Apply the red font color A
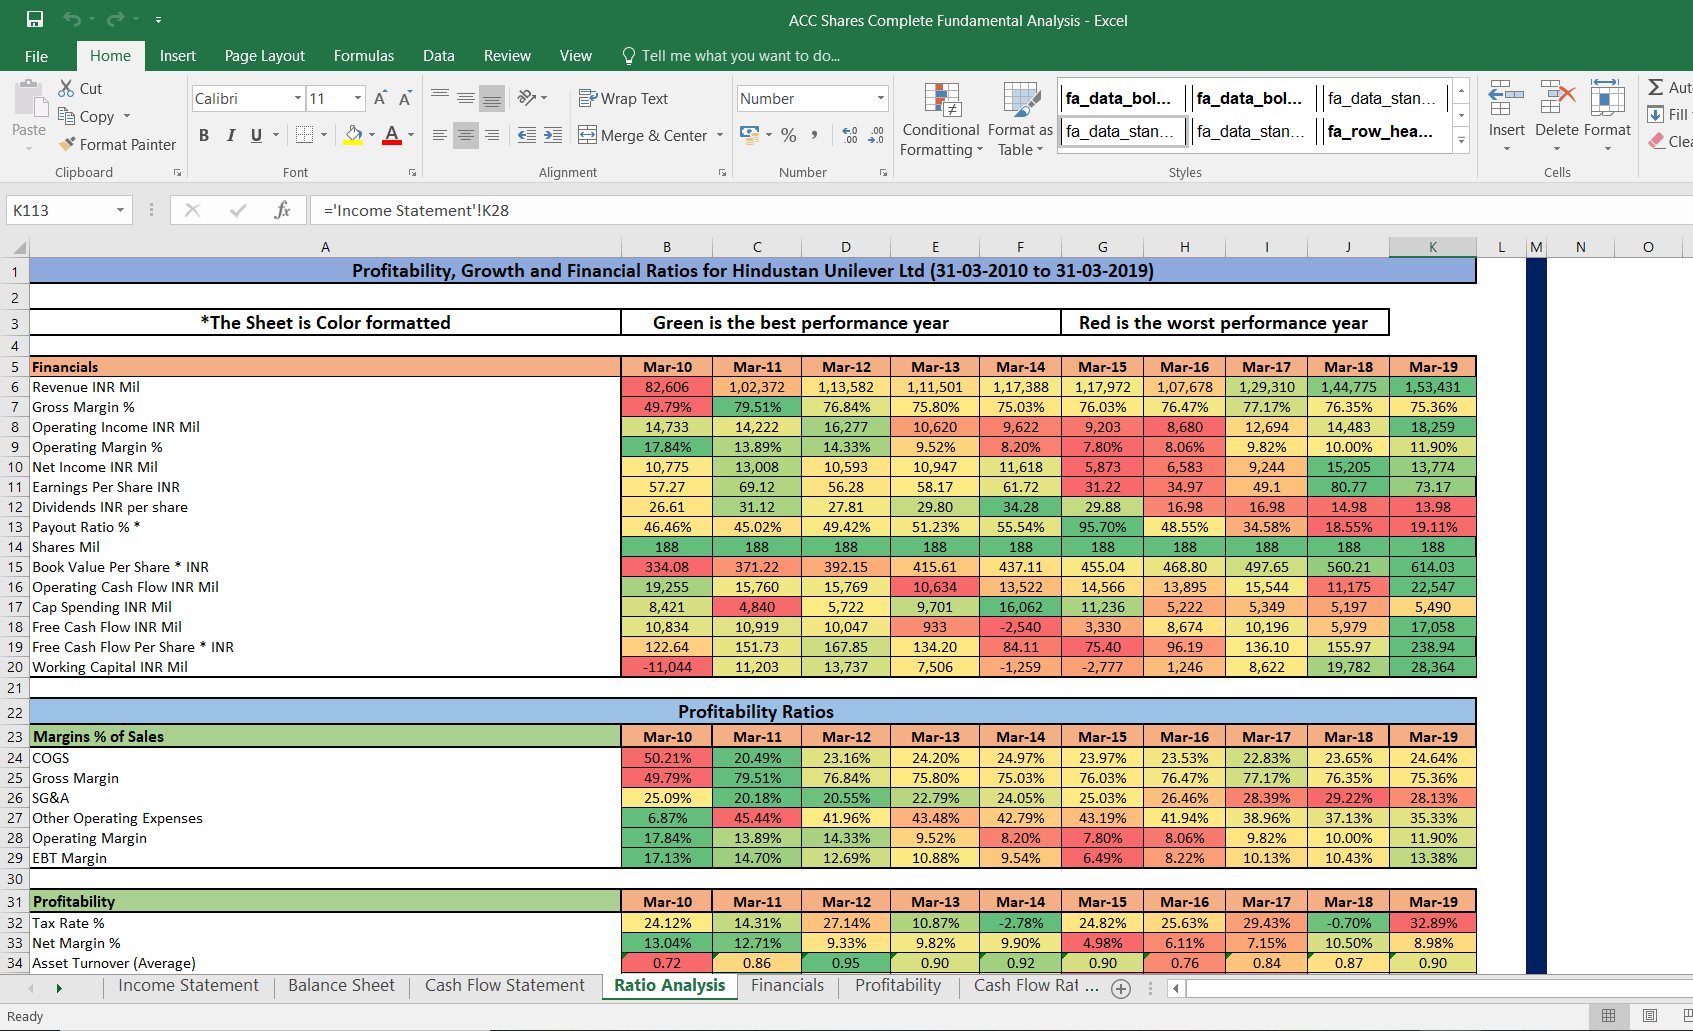The height and width of the screenshot is (1031, 1693). (392, 135)
